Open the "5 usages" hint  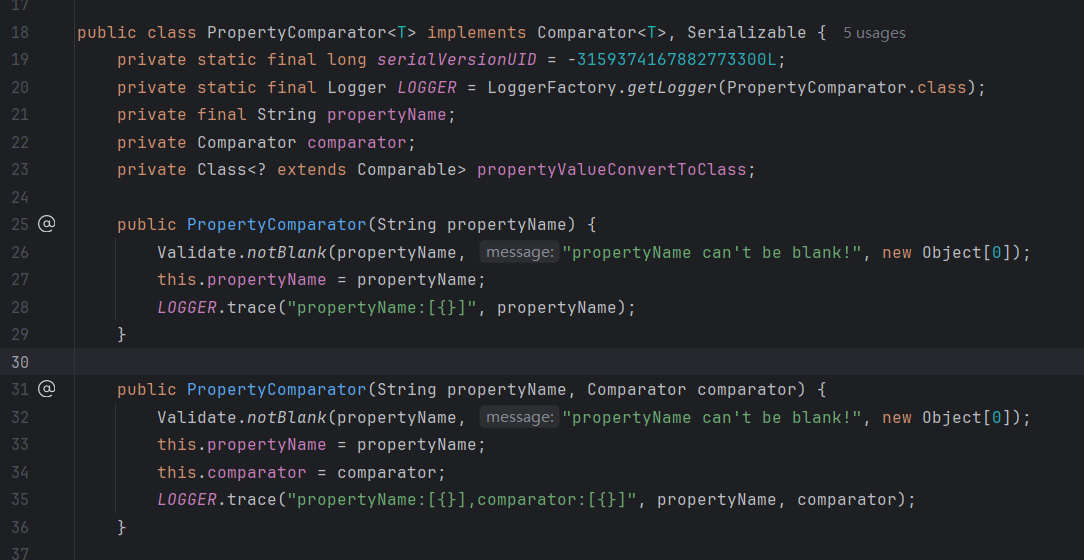tap(873, 33)
